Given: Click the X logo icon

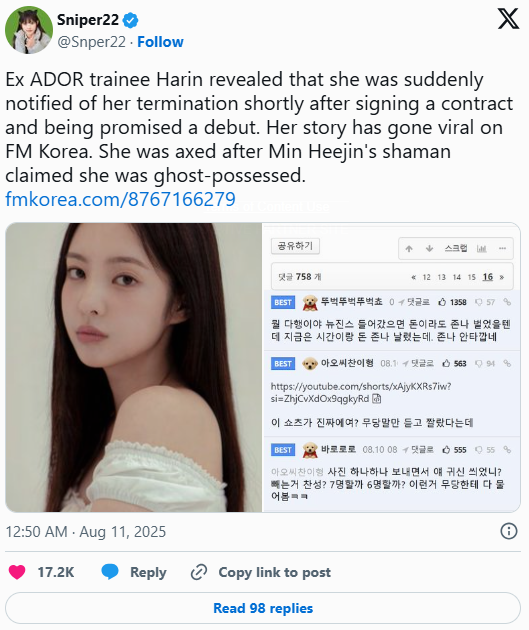Looking at the screenshot, I should tap(508, 19).
